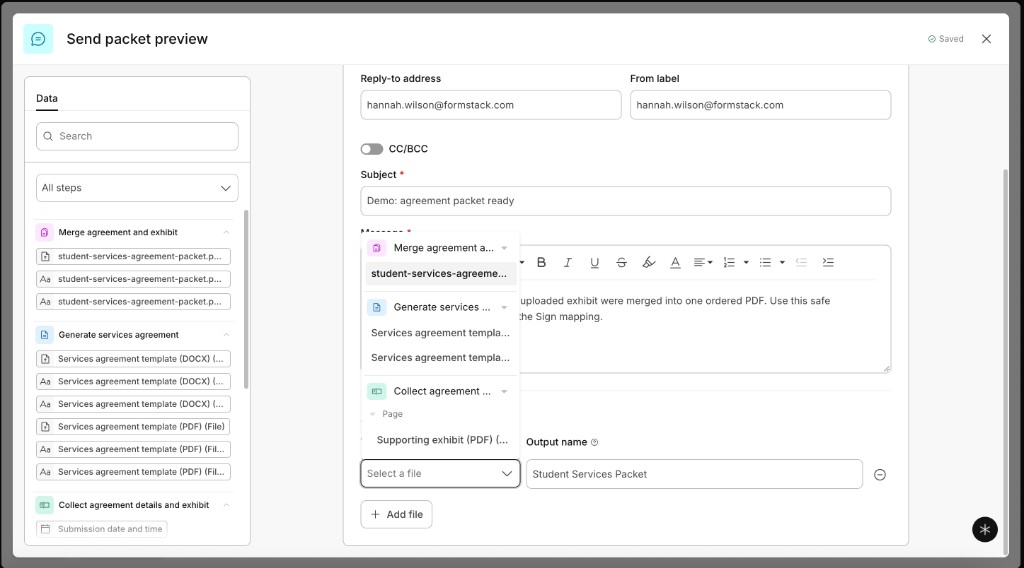Close the Send packet preview dialog

986,39
